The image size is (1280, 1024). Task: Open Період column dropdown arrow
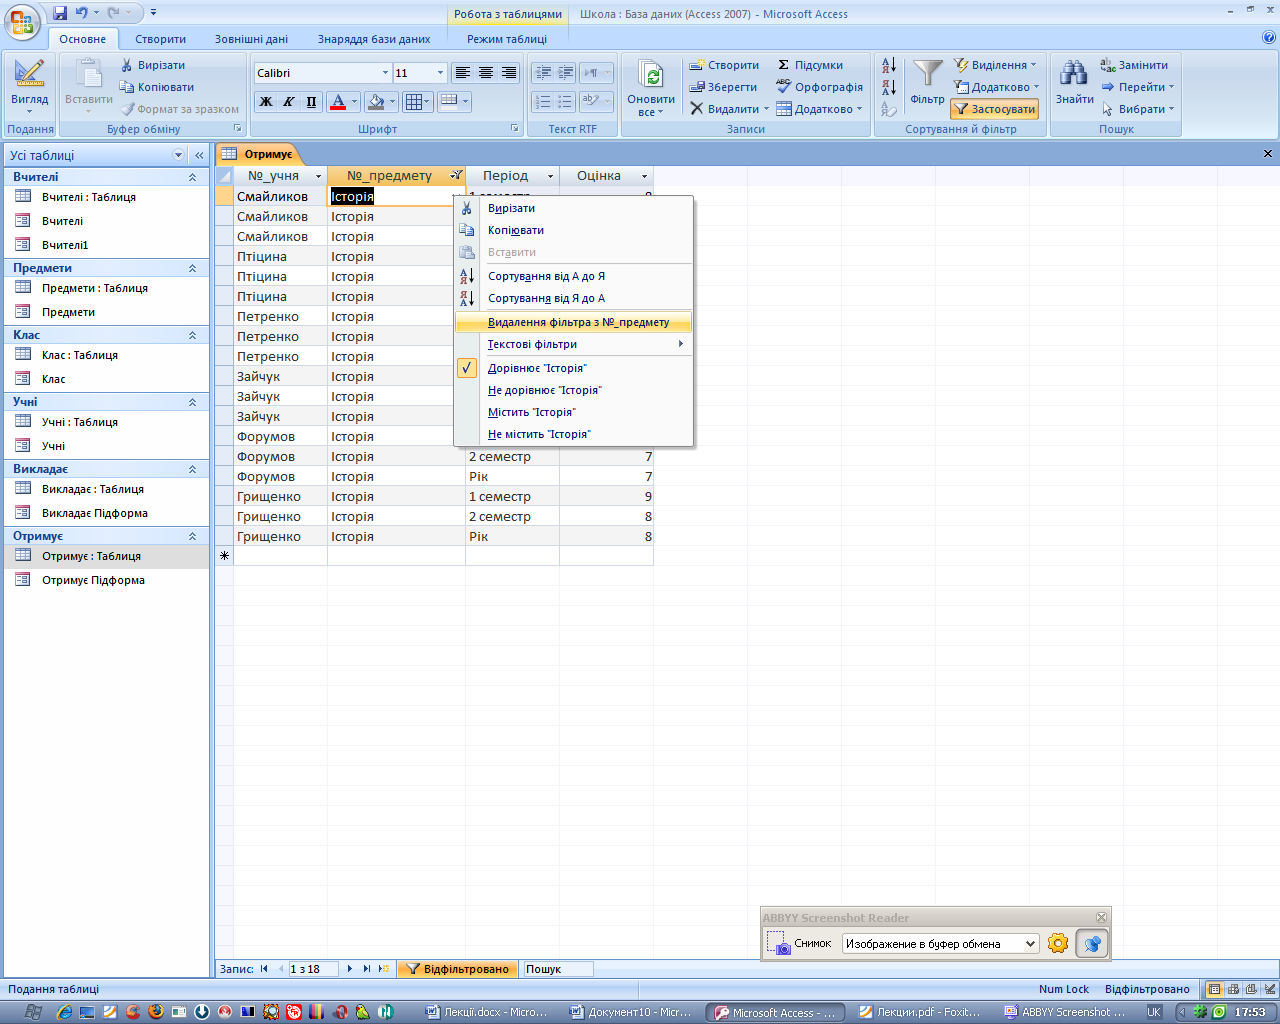(x=550, y=176)
